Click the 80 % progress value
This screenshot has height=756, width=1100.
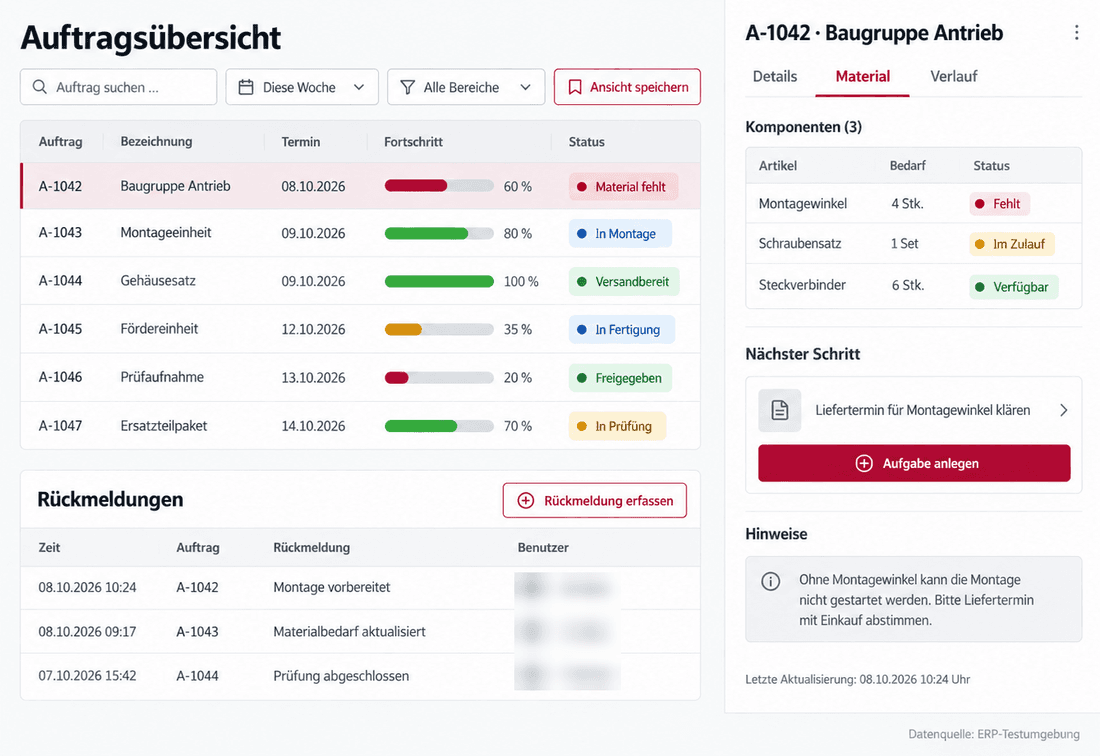[518, 234]
